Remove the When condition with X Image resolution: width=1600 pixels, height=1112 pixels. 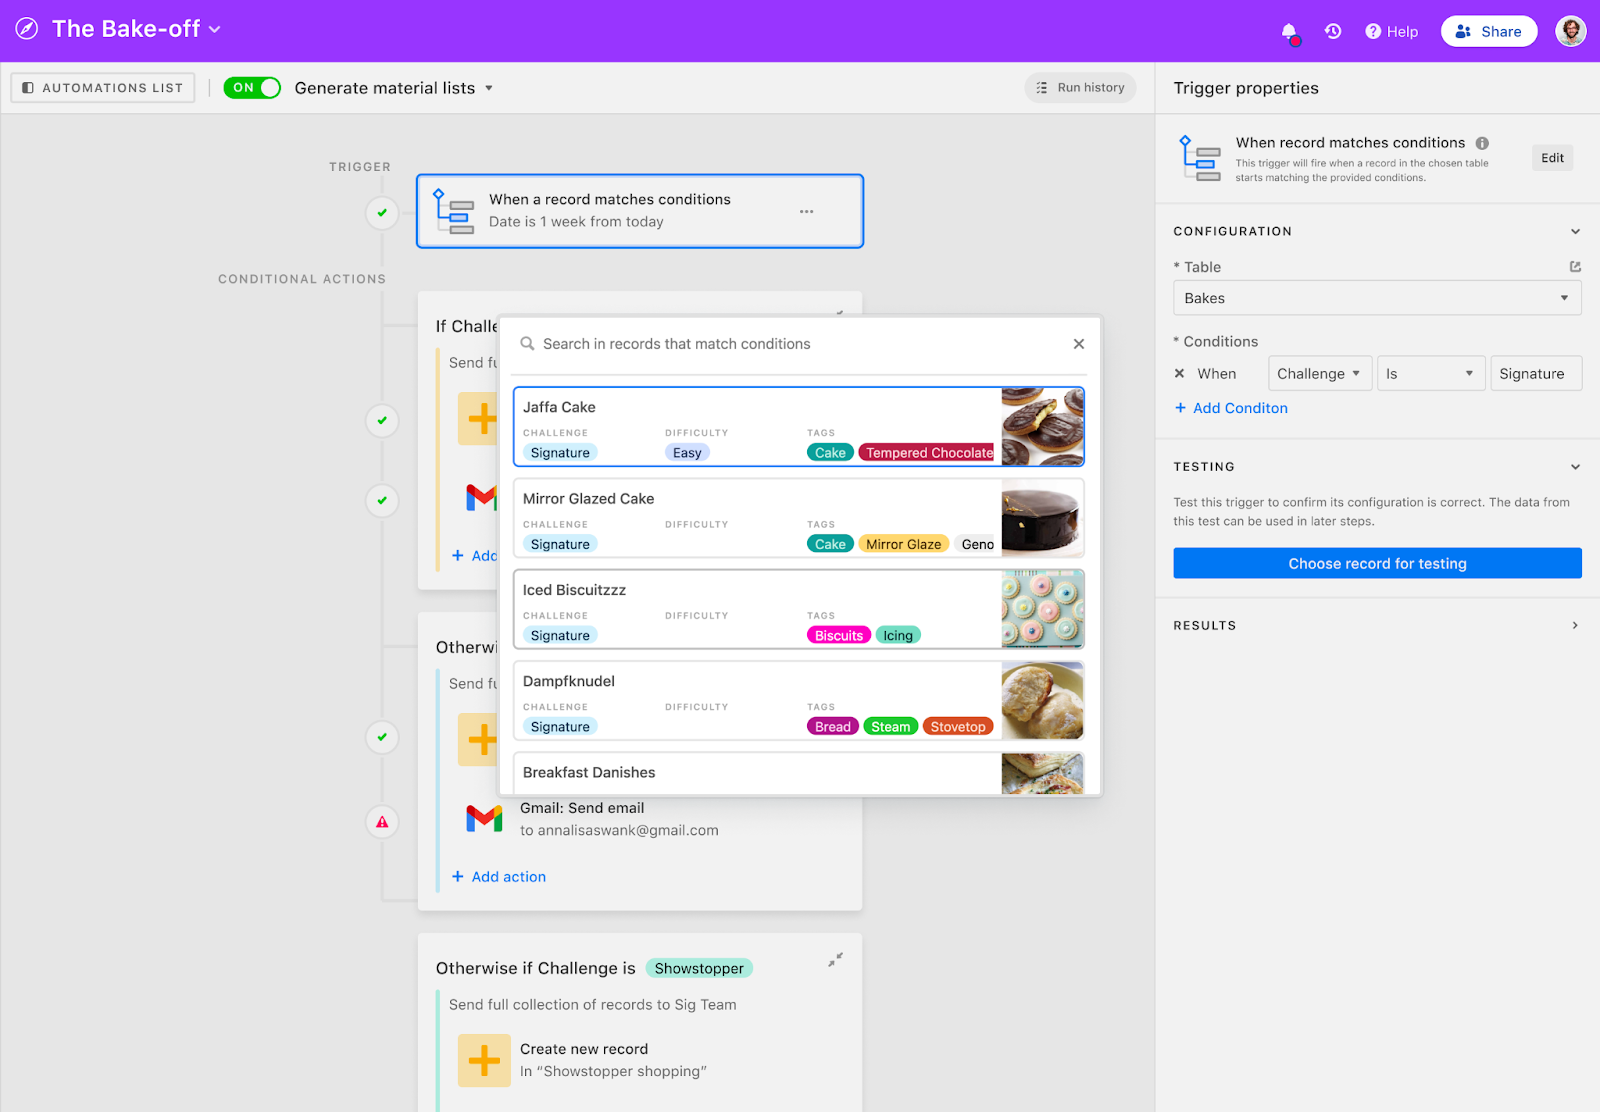pyautogui.click(x=1179, y=374)
